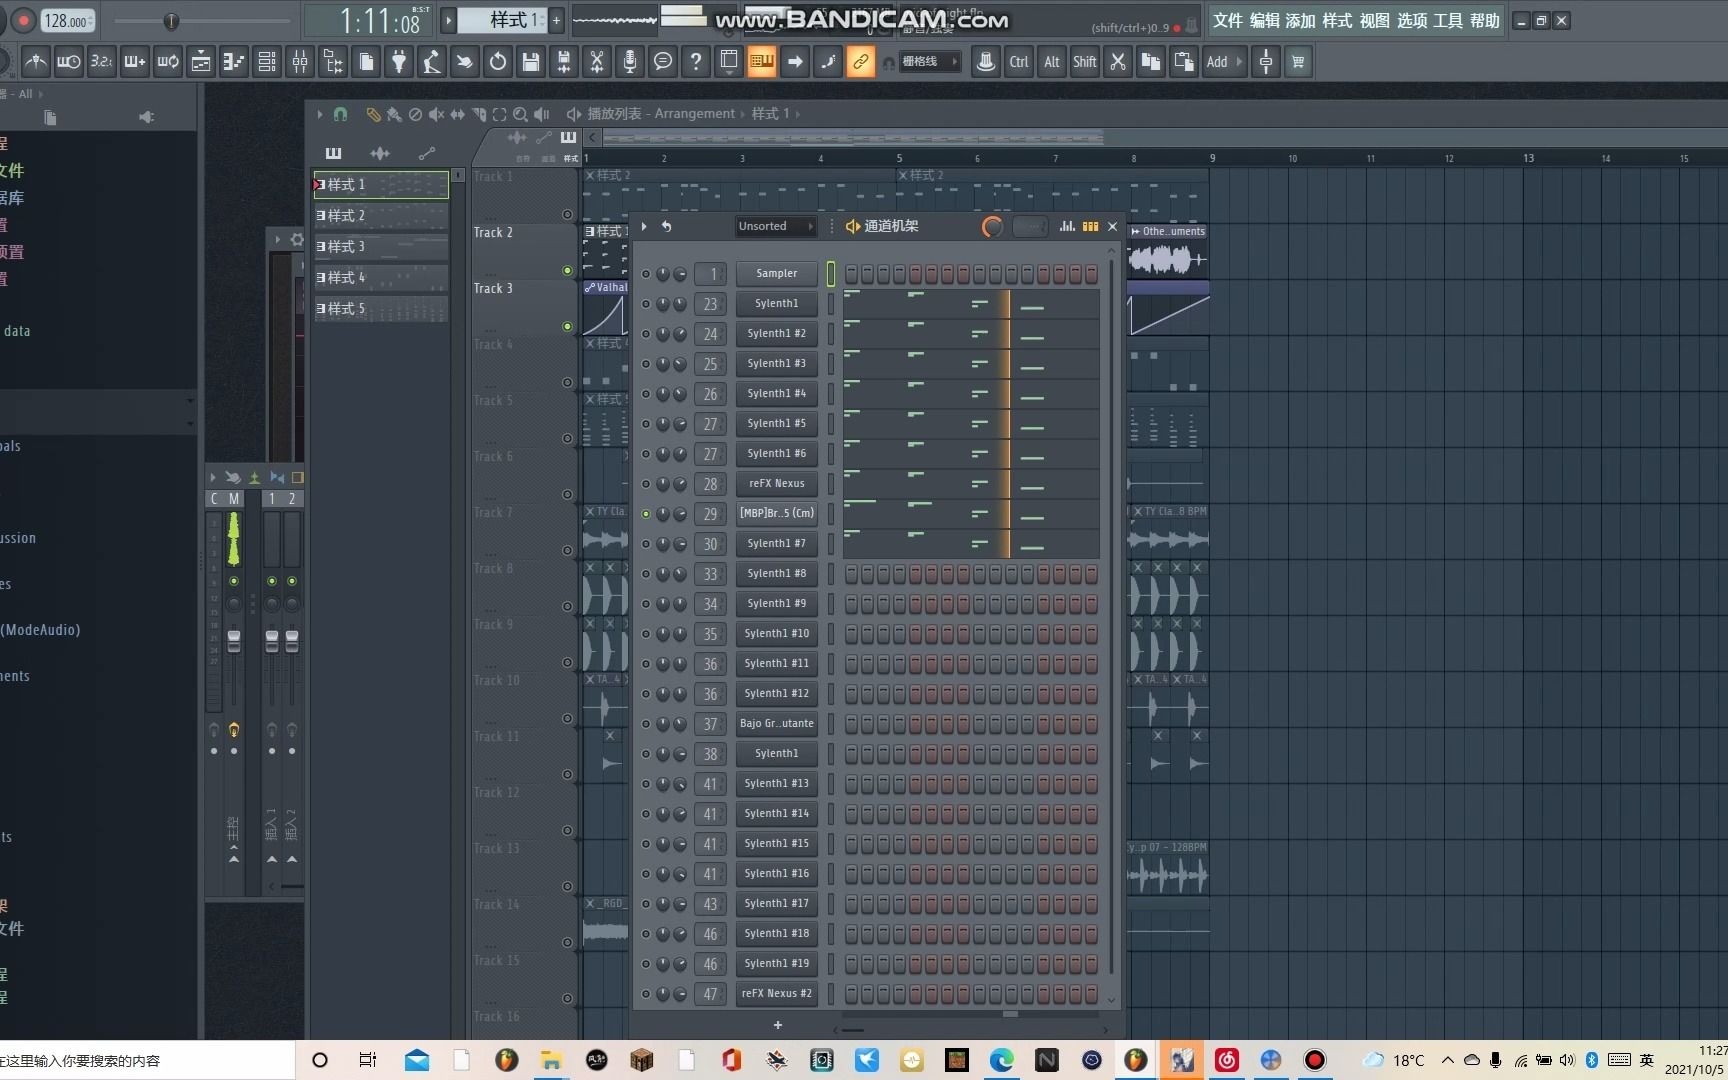Viewport: 1728px width, 1080px height.
Task: Open the metronome toggle in toolbar
Action: (x=36, y=62)
